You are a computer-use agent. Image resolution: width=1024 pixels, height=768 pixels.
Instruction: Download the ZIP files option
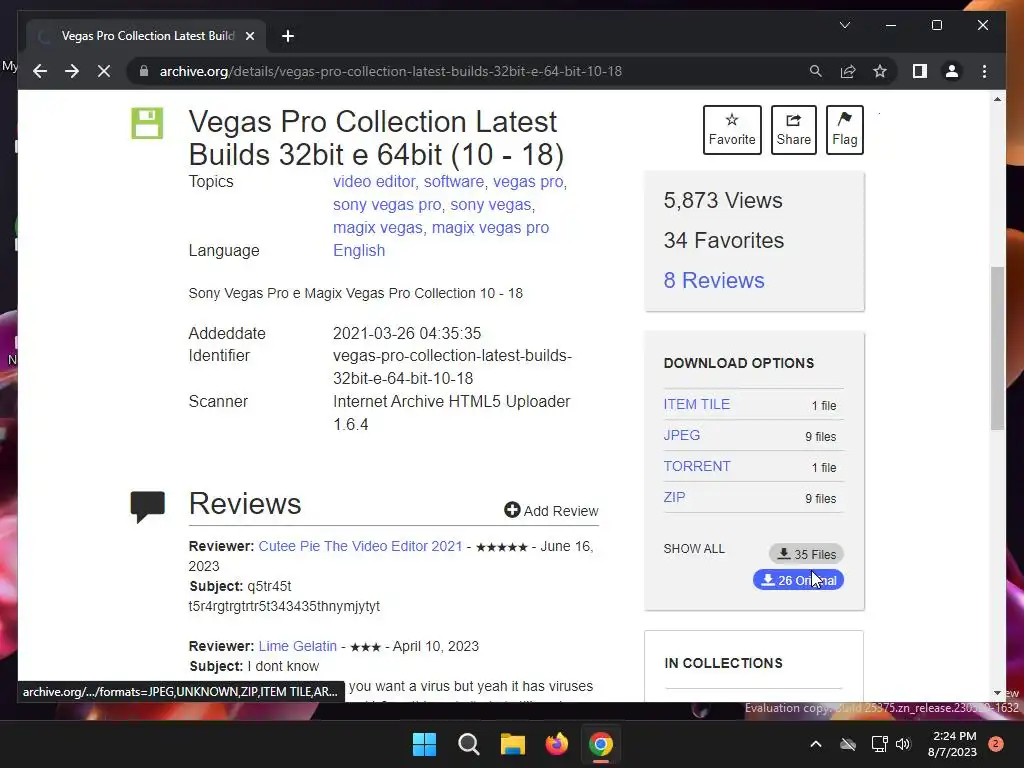pyautogui.click(x=674, y=497)
